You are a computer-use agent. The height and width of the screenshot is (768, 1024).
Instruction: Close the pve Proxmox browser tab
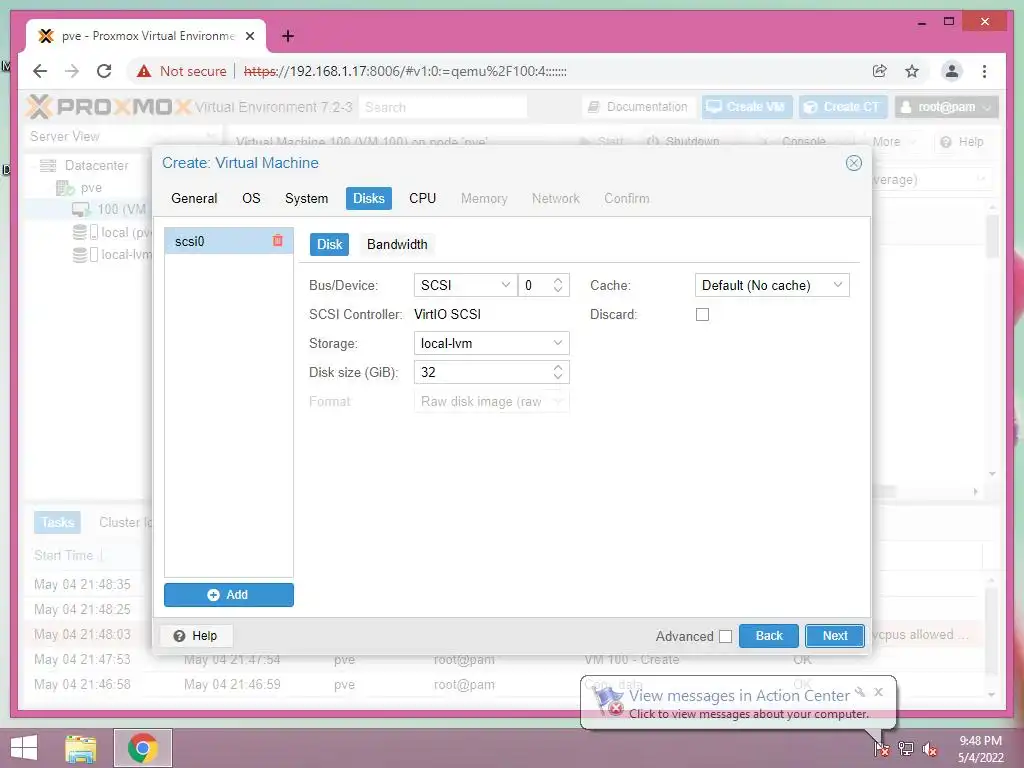[250, 36]
